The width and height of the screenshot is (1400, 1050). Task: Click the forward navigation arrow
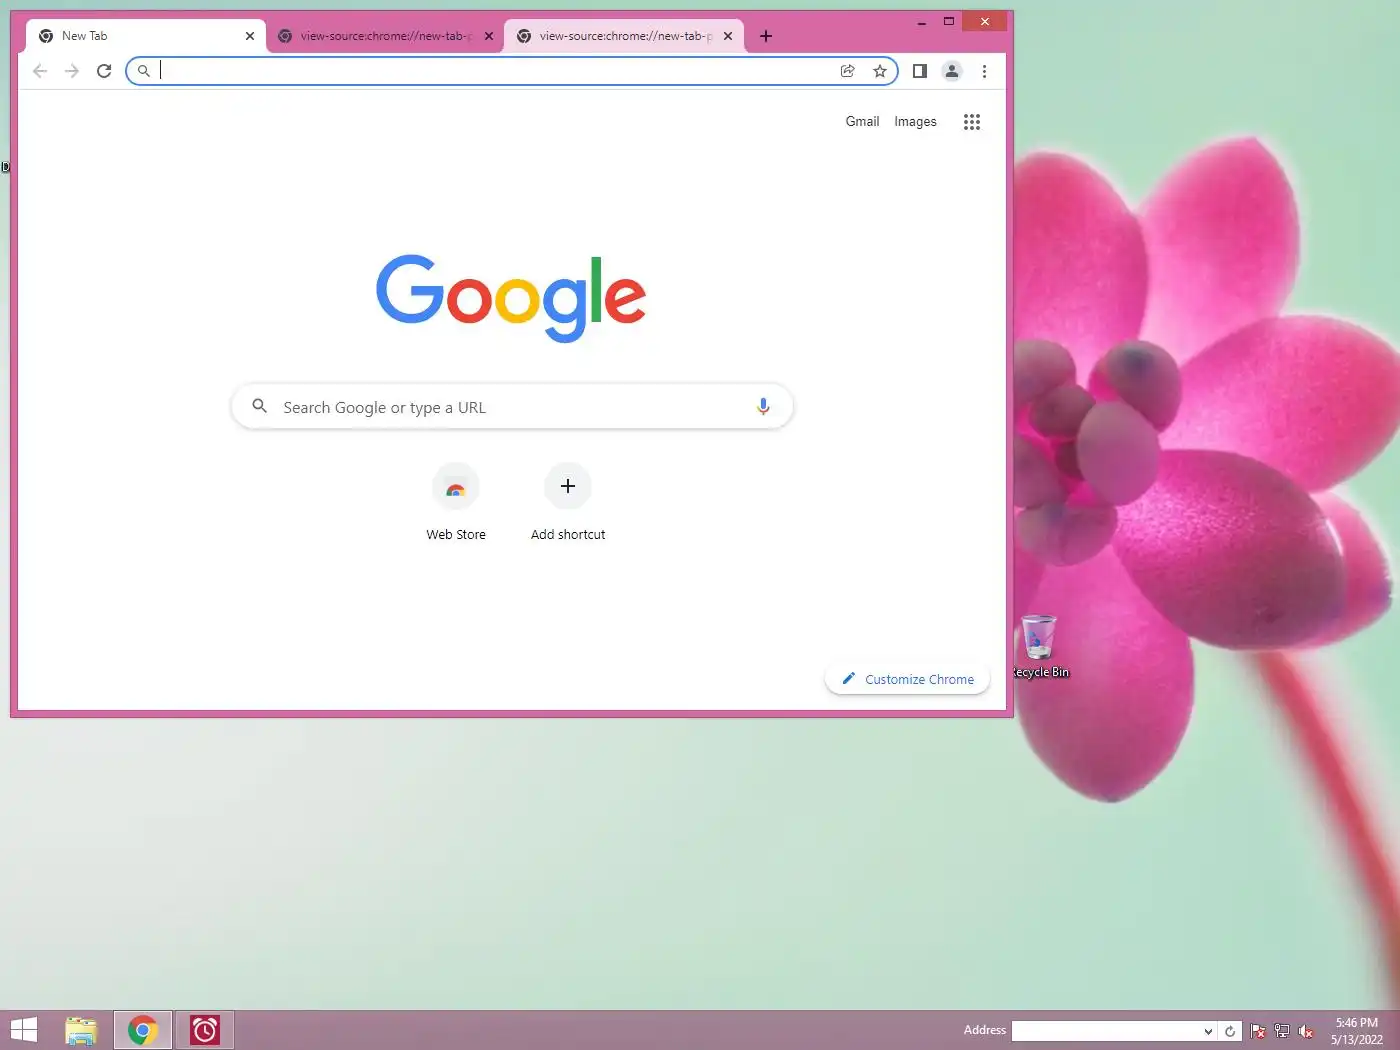pyautogui.click(x=72, y=71)
